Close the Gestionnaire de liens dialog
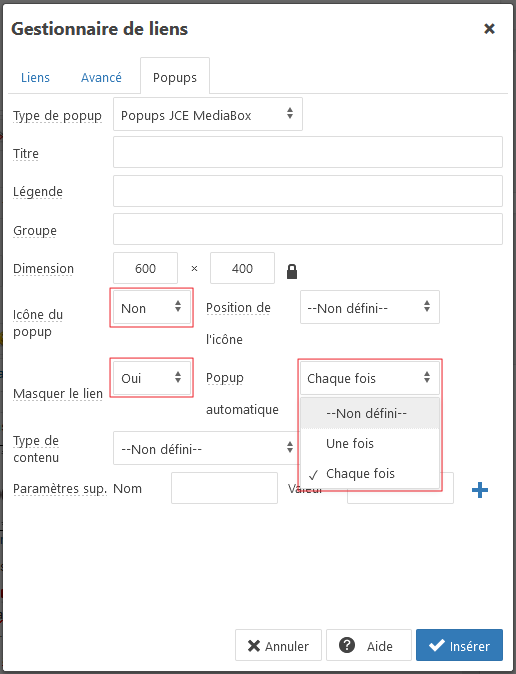 point(489,29)
